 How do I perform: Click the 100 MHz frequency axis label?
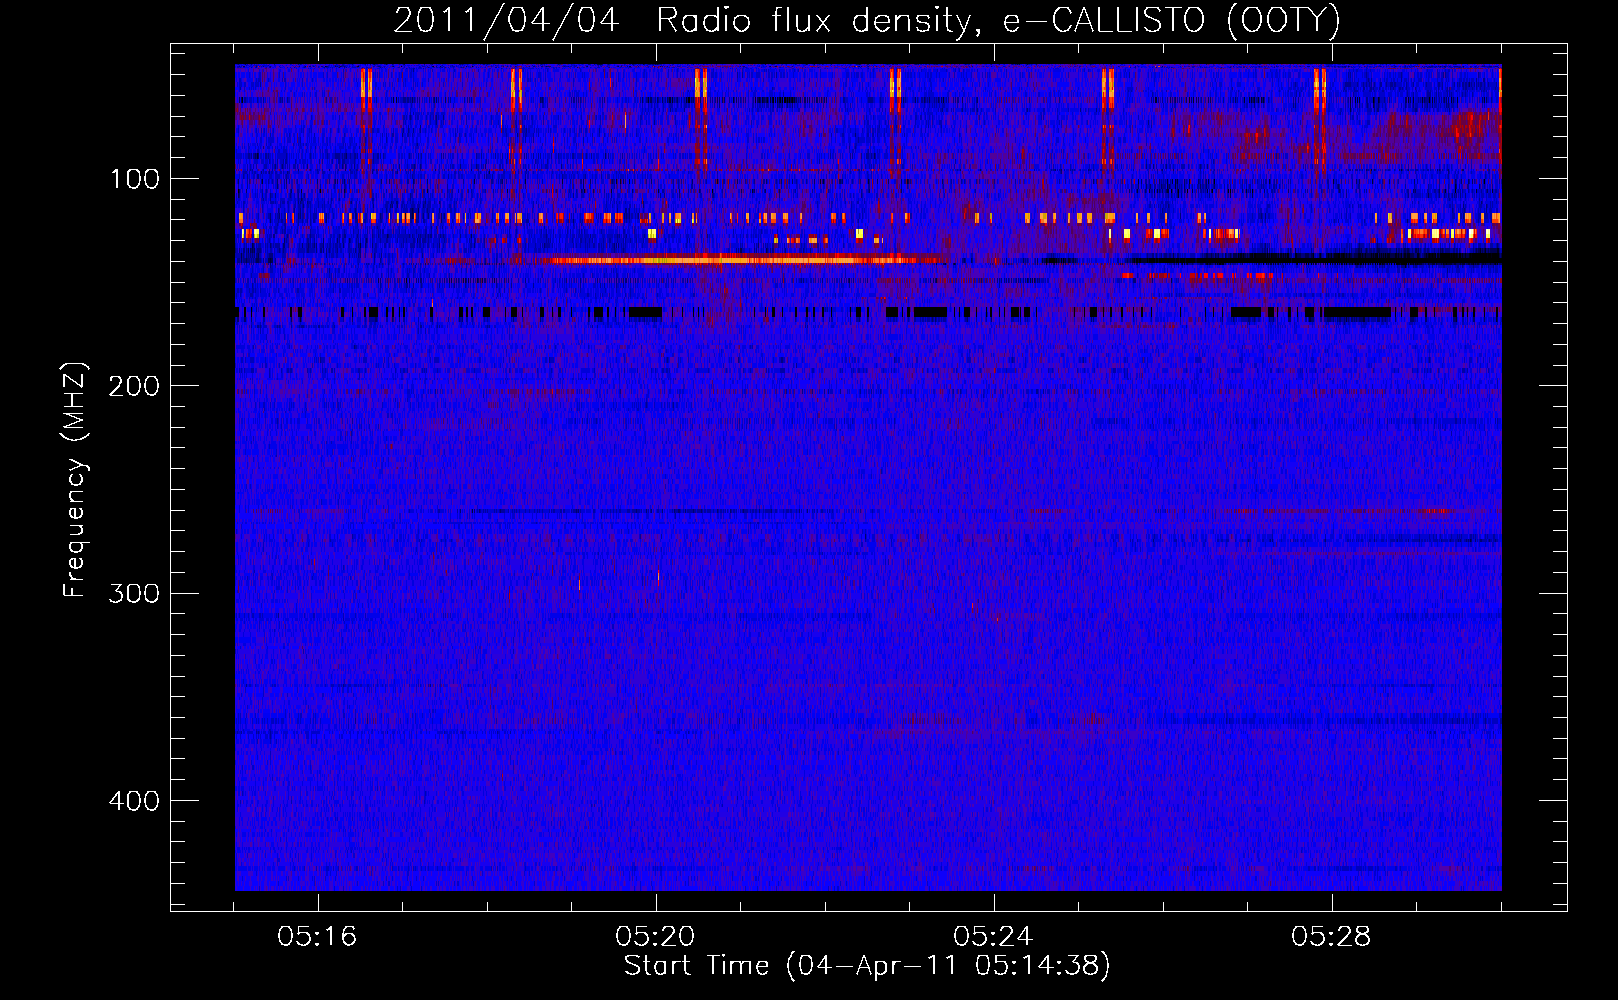pos(135,179)
